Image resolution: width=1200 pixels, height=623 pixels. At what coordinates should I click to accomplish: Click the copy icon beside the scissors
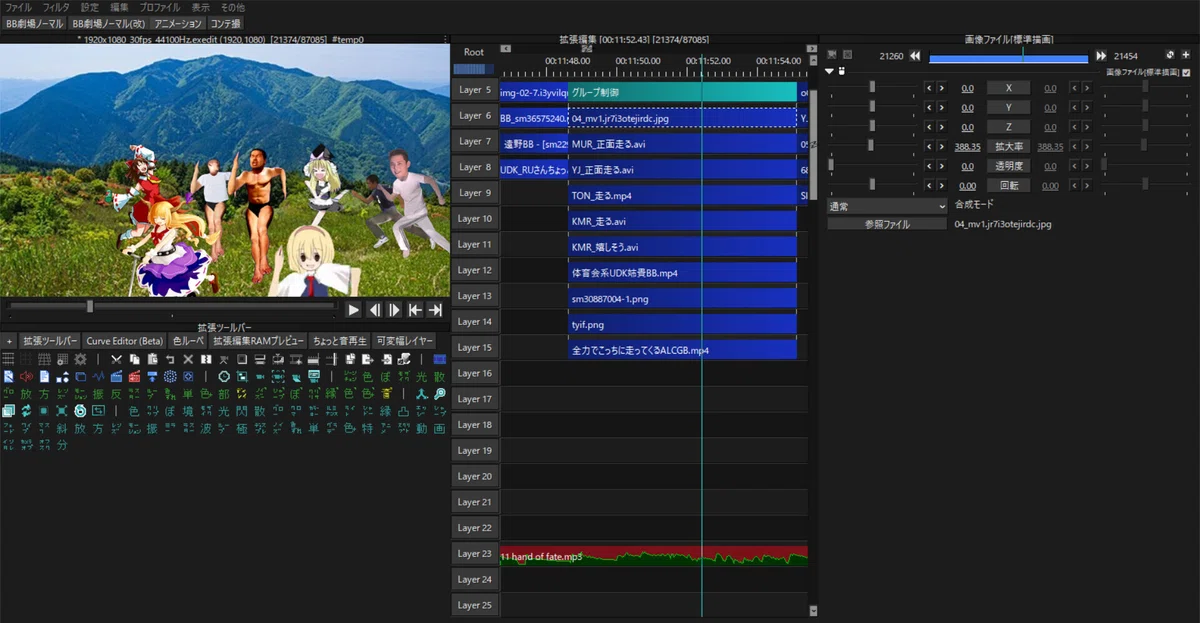click(x=134, y=358)
